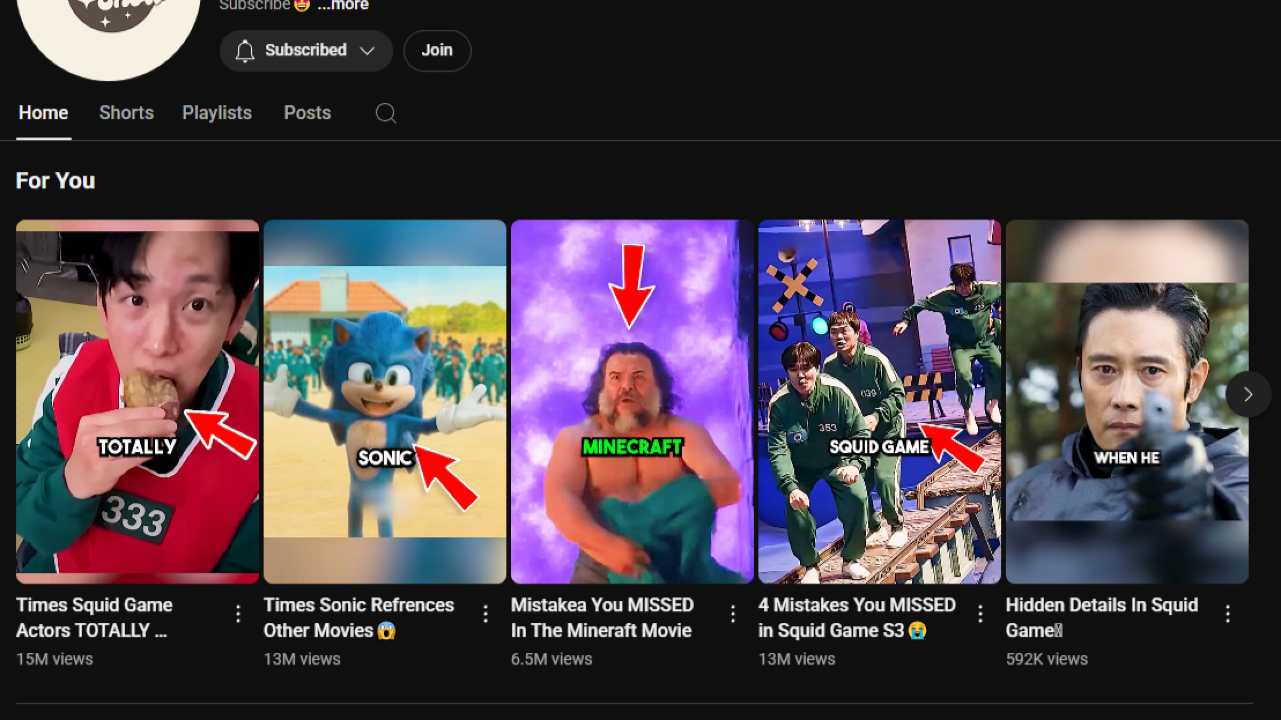Toggle subscription with the Subscribed button
This screenshot has height=720, width=1281.
point(305,50)
